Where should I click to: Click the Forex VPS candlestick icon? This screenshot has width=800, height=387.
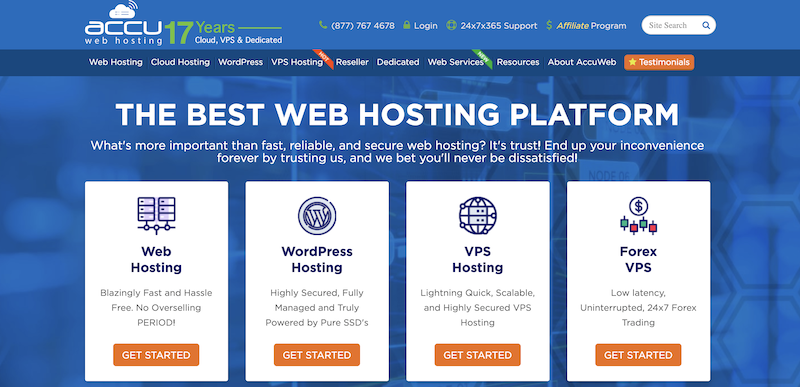[638, 216]
